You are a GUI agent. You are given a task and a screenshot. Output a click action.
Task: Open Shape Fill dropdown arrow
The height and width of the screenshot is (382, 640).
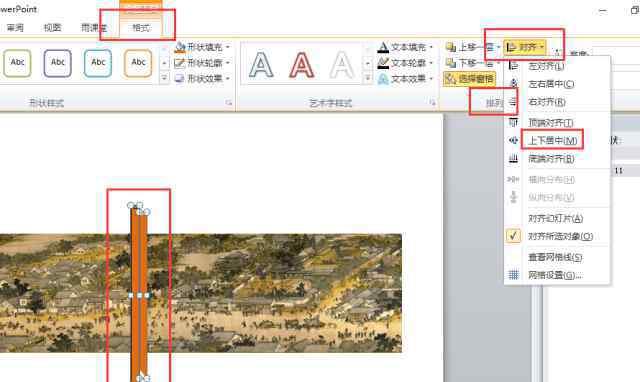(228, 47)
